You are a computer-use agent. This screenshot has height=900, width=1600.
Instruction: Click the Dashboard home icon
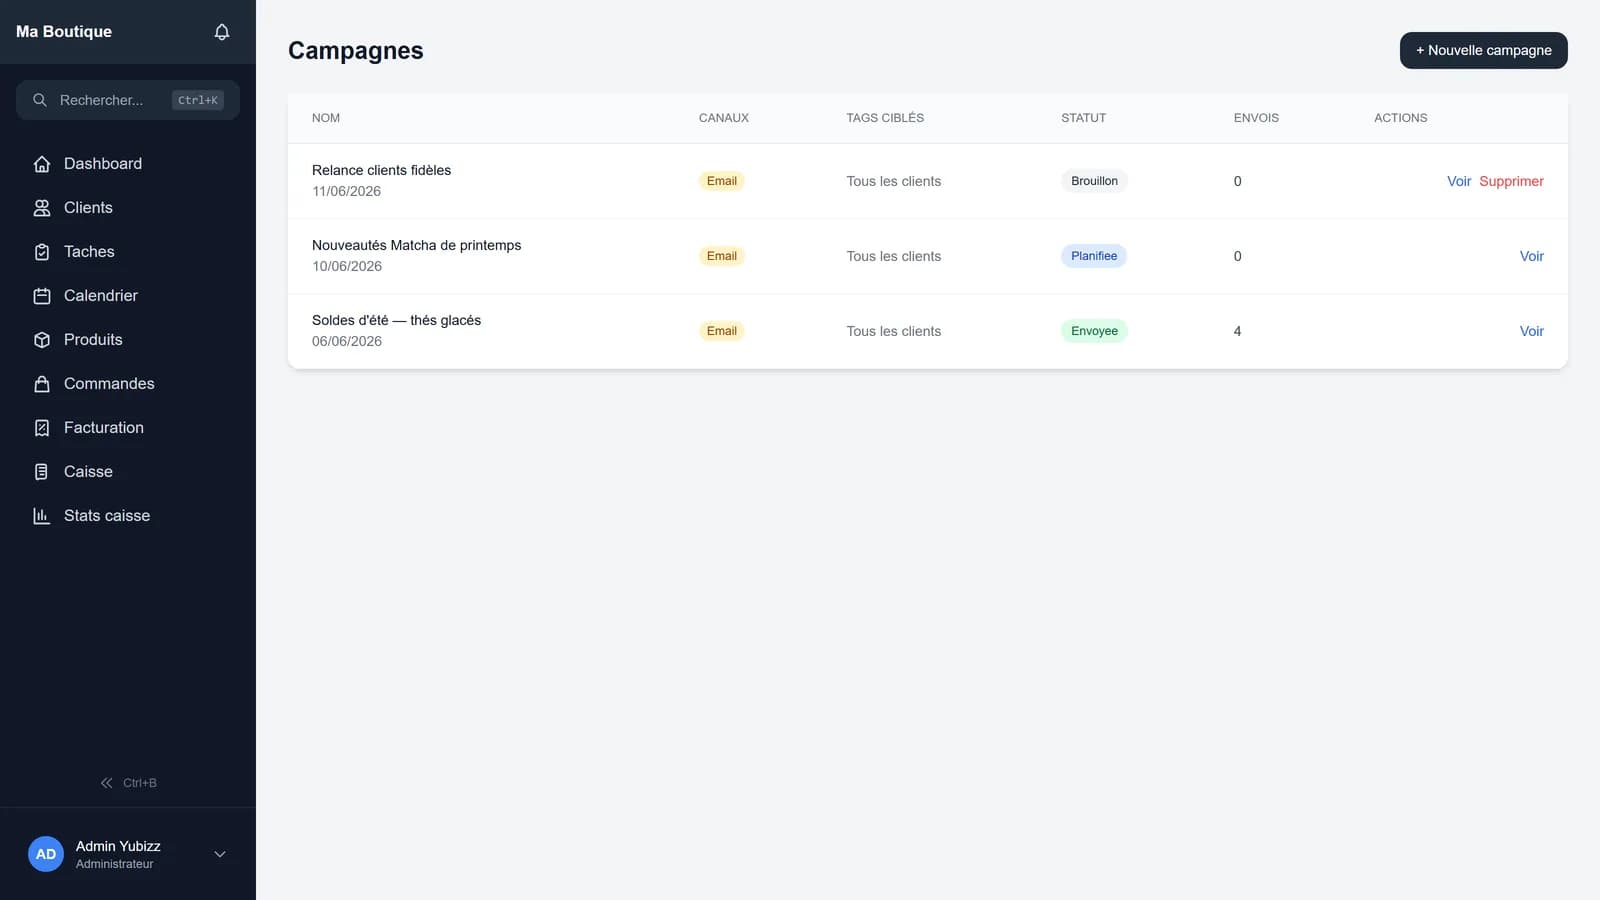42,164
